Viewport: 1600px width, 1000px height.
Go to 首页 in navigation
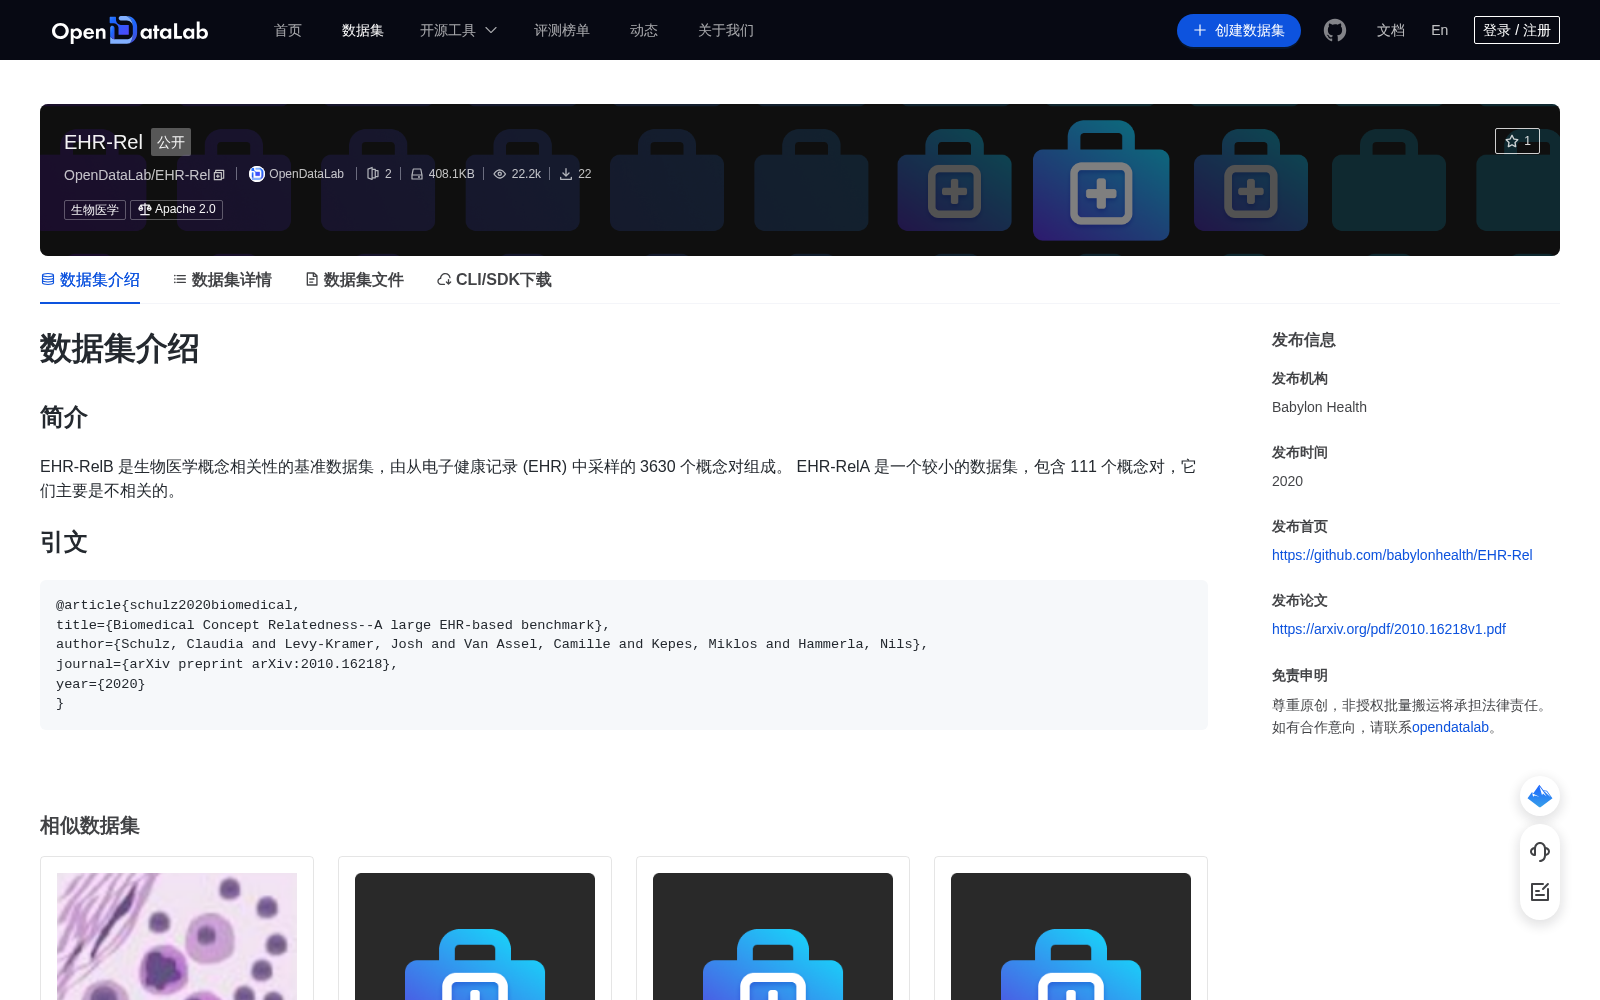point(288,30)
